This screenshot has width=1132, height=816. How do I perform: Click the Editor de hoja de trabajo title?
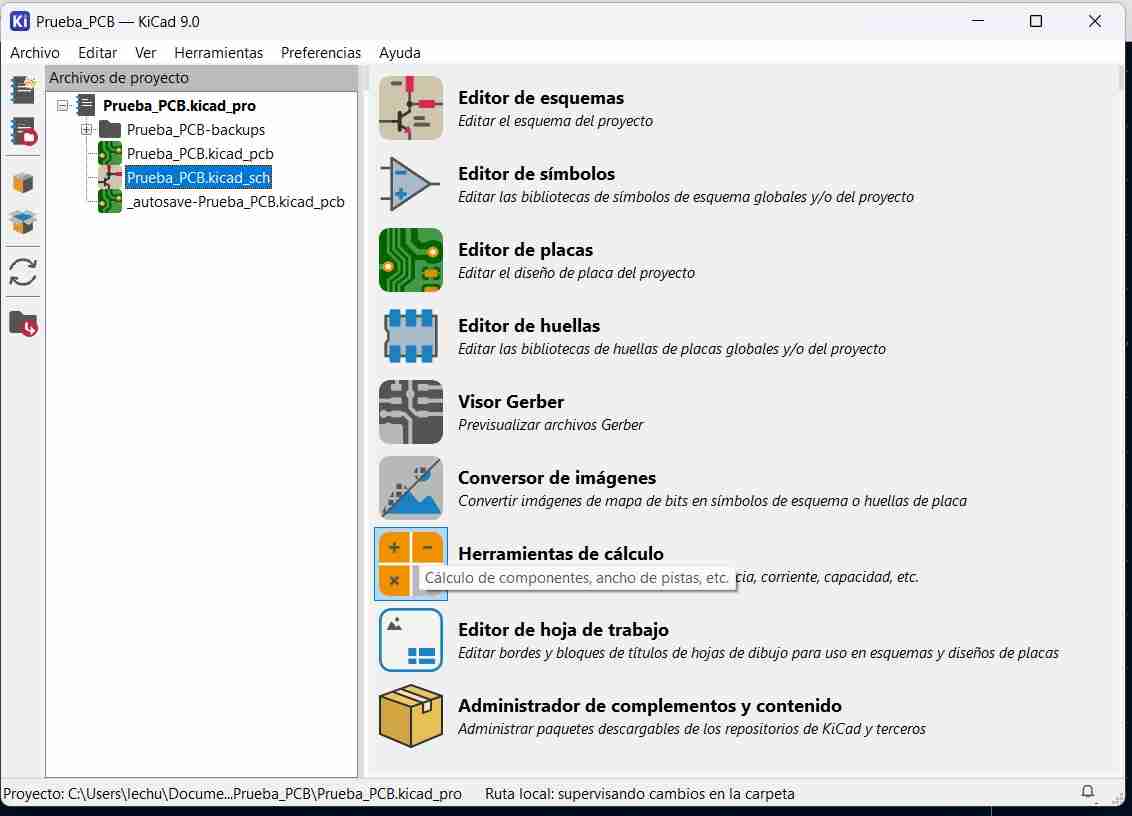pyautogui.click(x=563, y=630)
